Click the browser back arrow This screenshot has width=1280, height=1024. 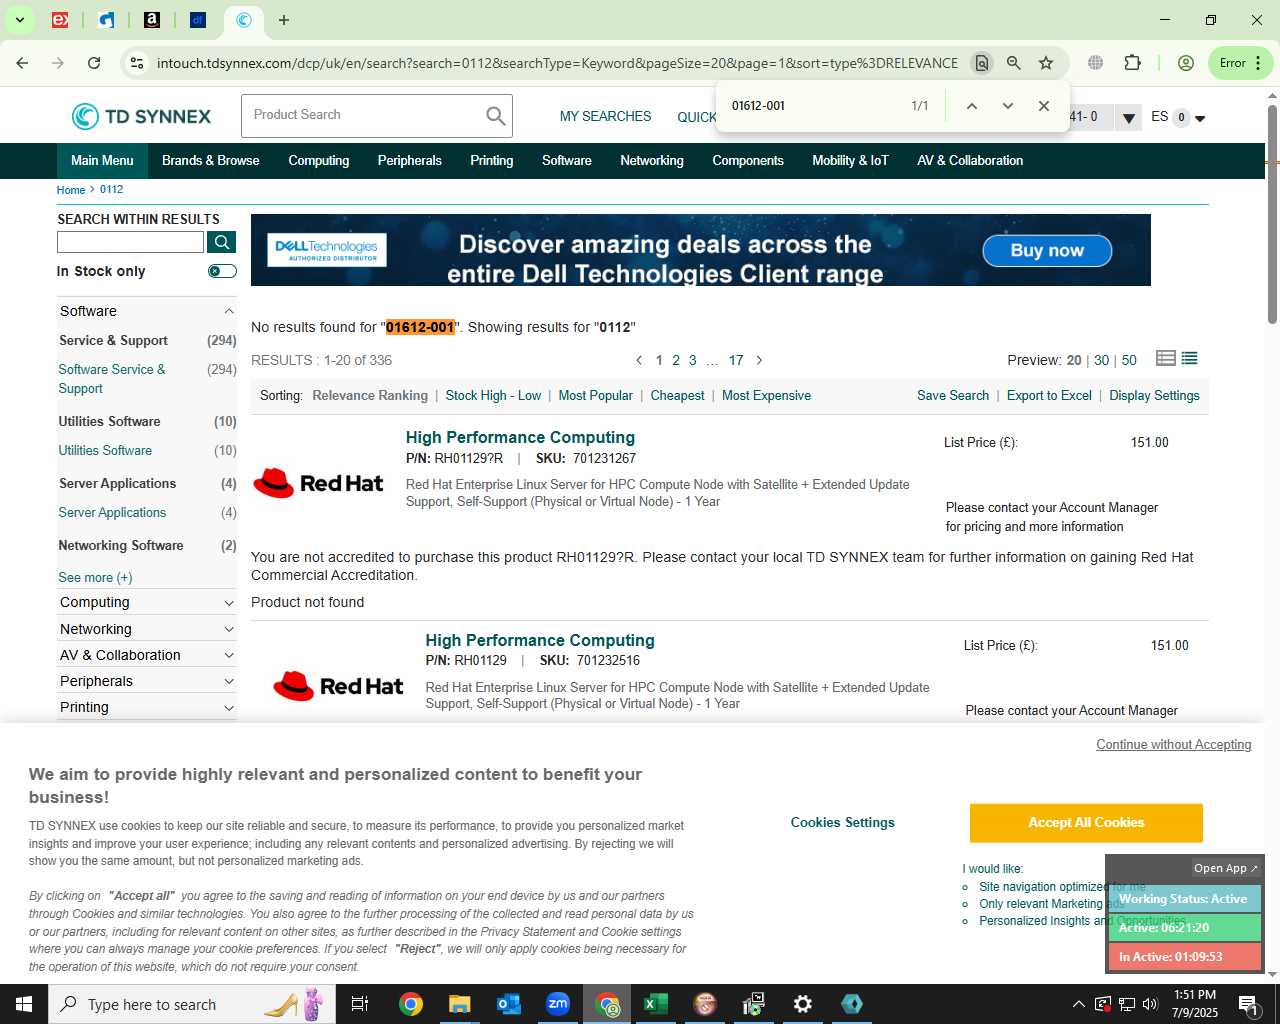[x=22, y=63]
